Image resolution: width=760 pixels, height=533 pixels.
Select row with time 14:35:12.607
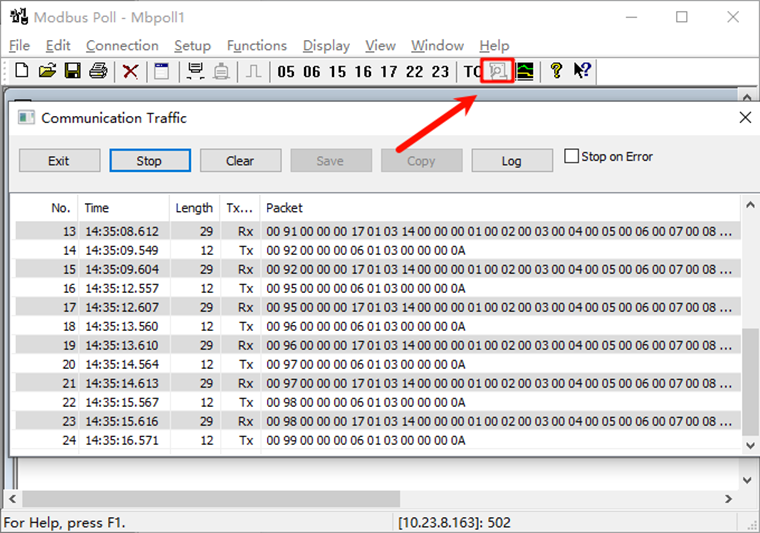click(378, 307)
